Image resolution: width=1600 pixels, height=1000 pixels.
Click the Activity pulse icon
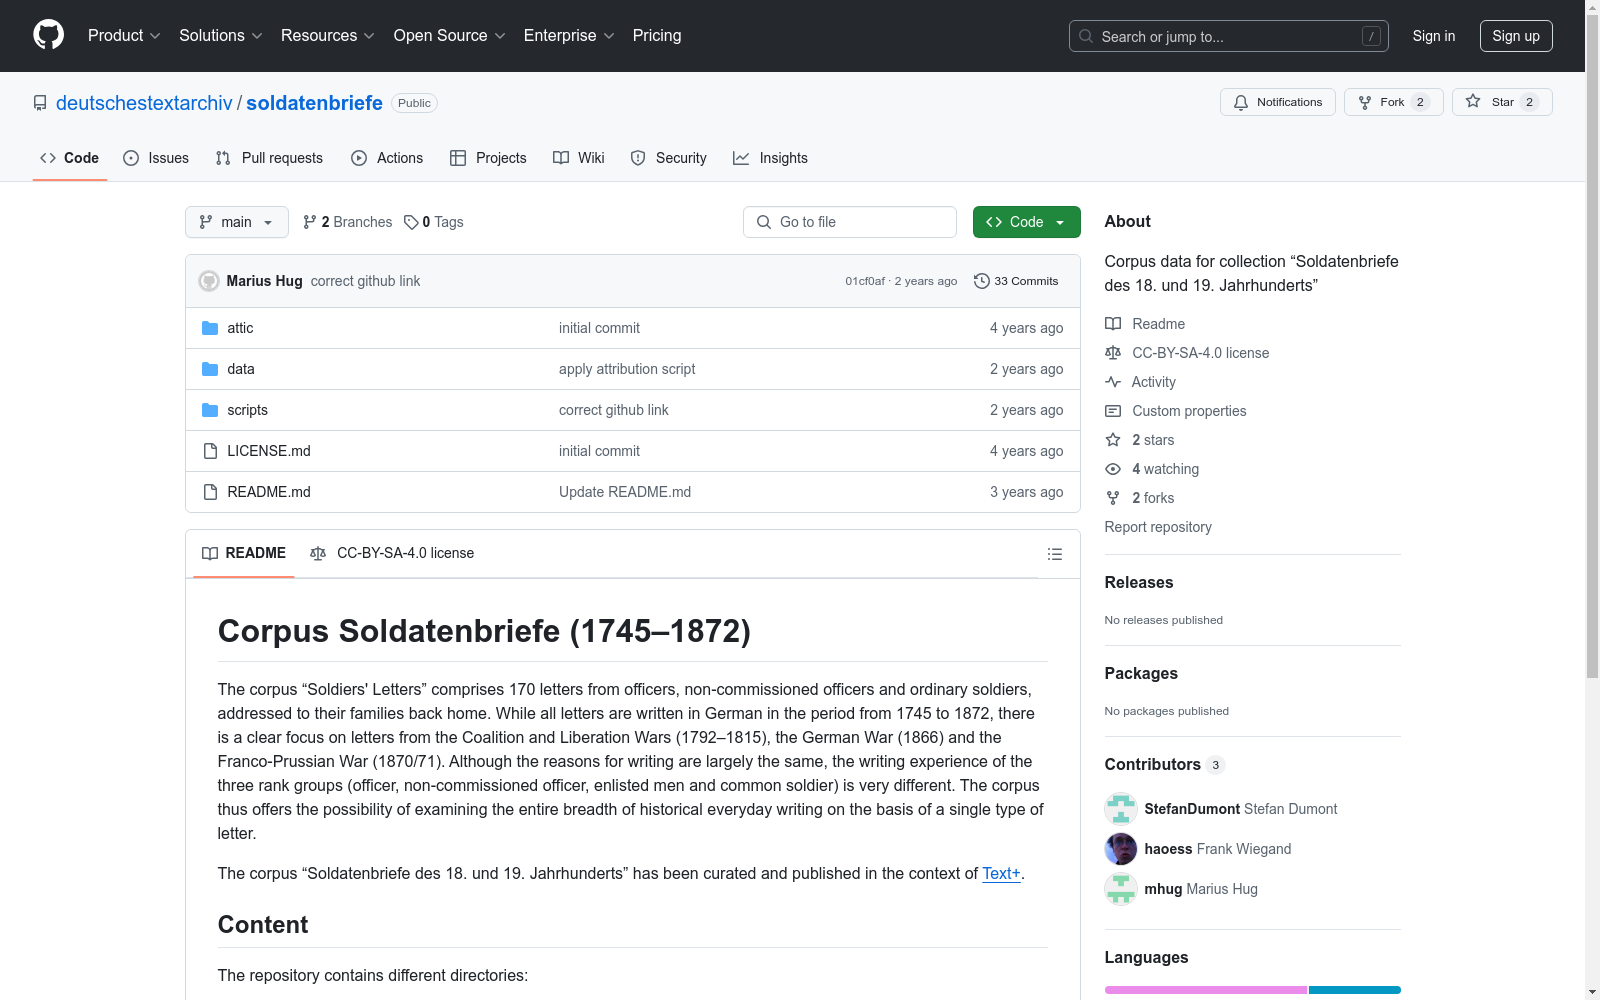tap(1113, 382)
